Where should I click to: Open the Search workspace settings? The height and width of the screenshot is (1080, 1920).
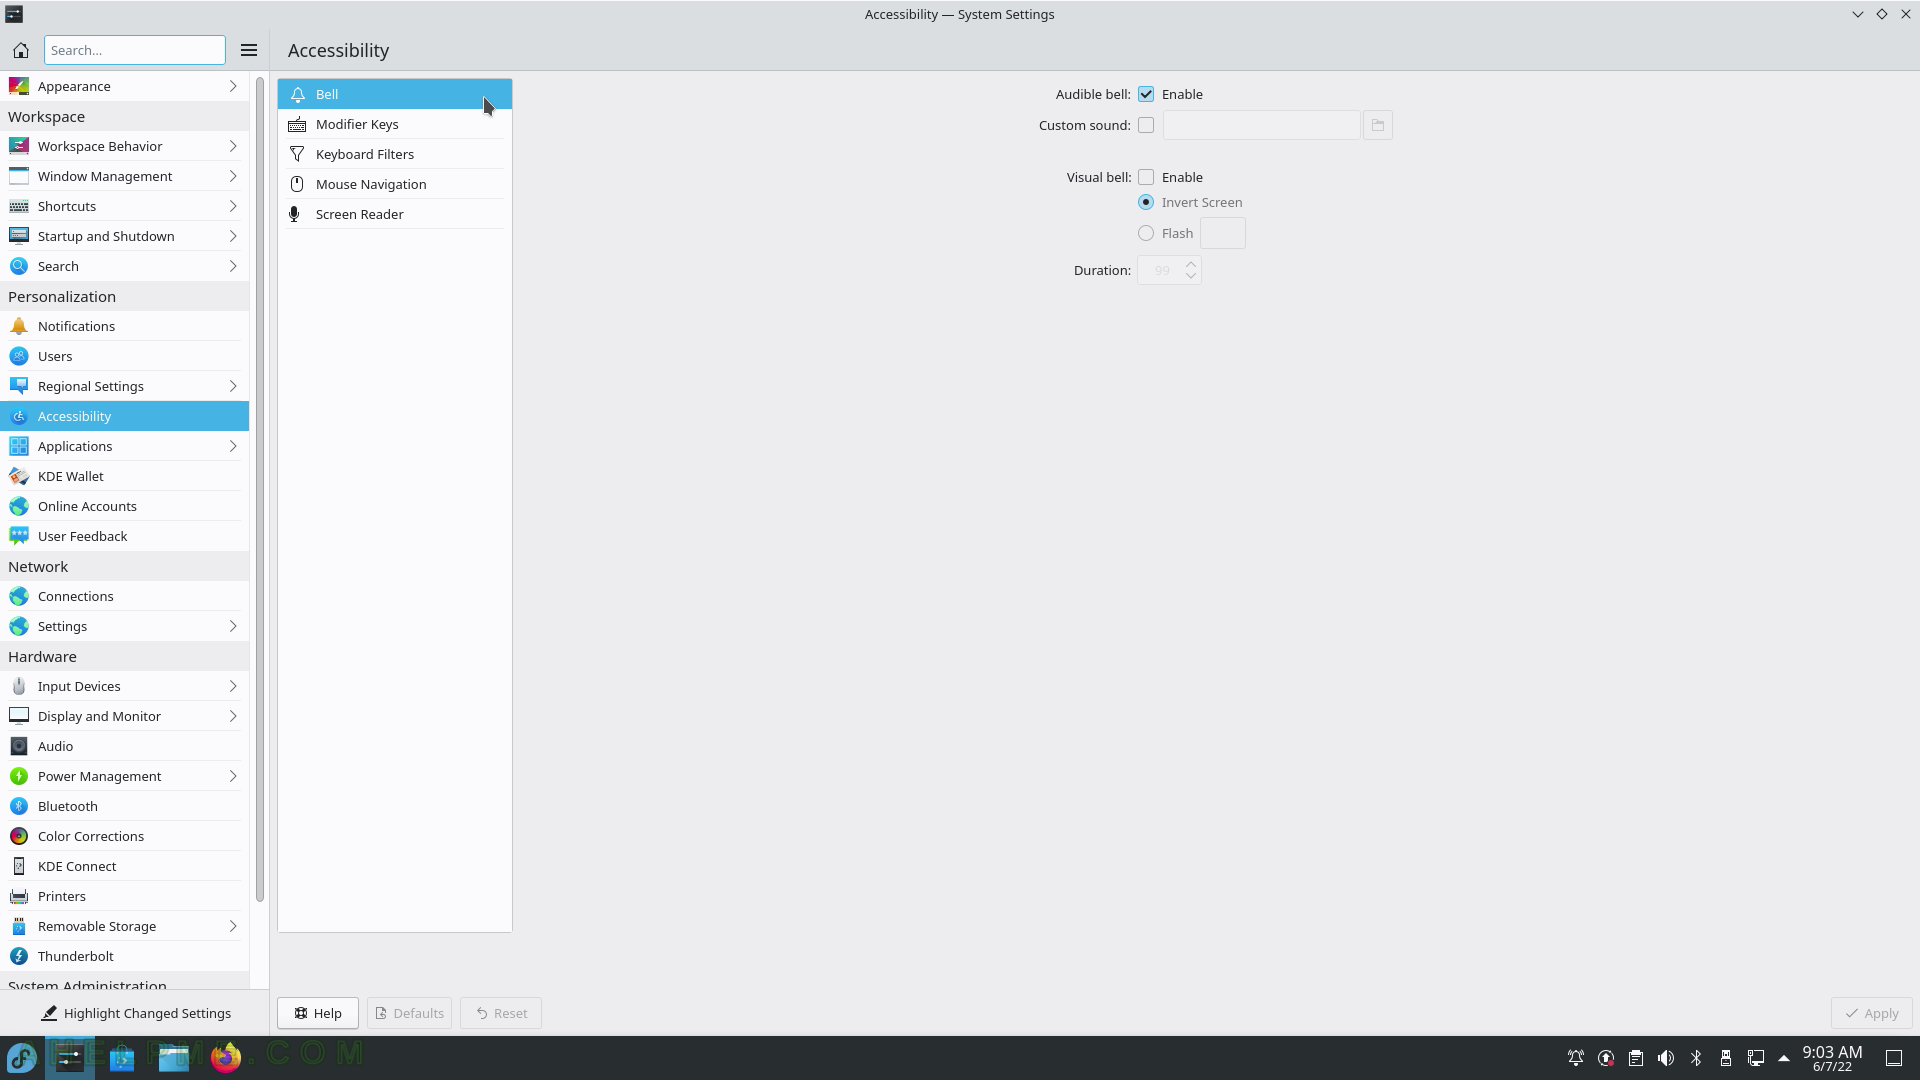coord(124,266)
